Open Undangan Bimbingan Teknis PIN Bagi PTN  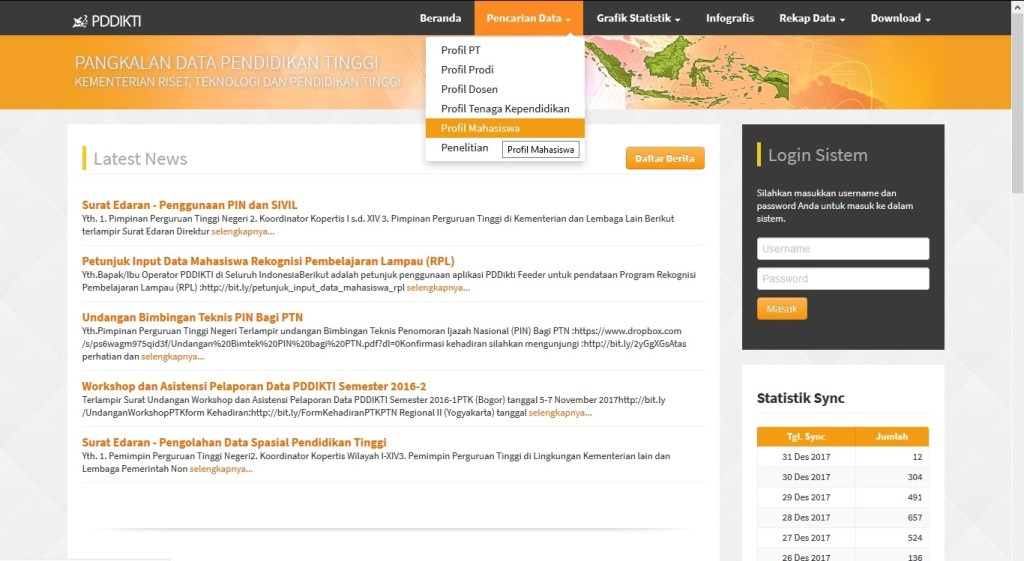point(192,317)
